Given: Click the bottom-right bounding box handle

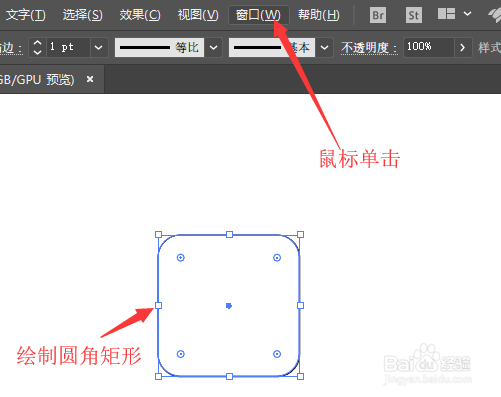Looking at the screenshot, I should coord(300,376).
